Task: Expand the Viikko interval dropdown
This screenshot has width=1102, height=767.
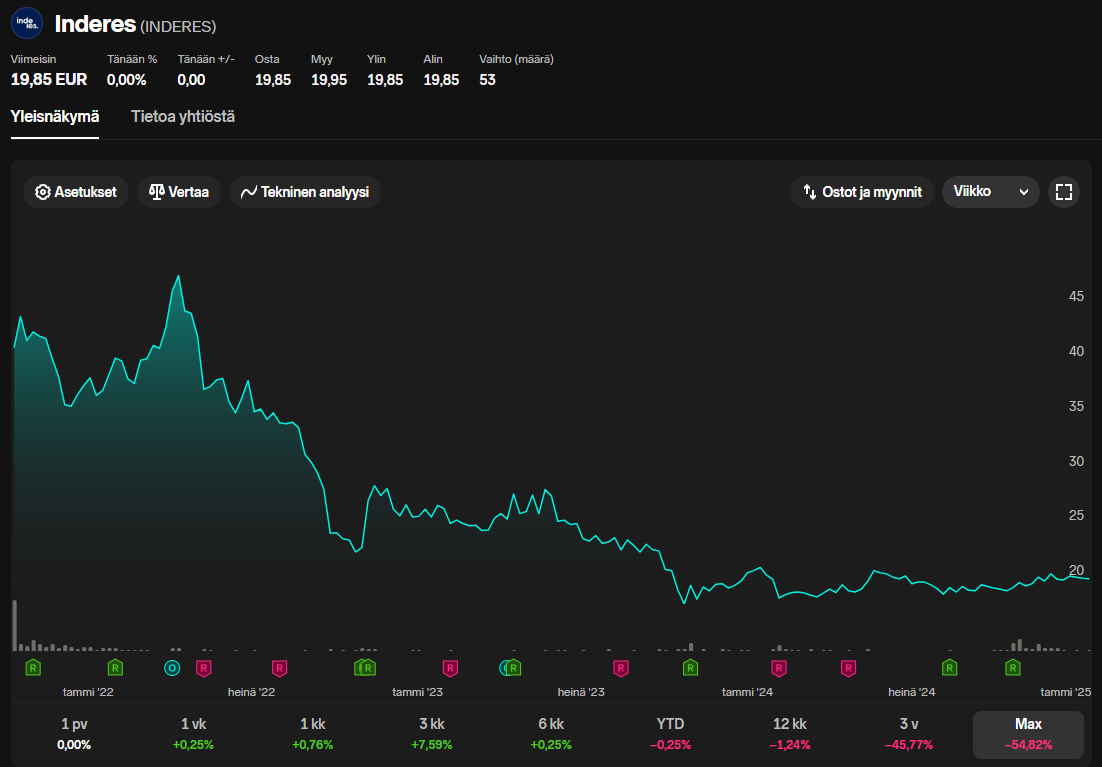Action: click(x=990, y=192)
